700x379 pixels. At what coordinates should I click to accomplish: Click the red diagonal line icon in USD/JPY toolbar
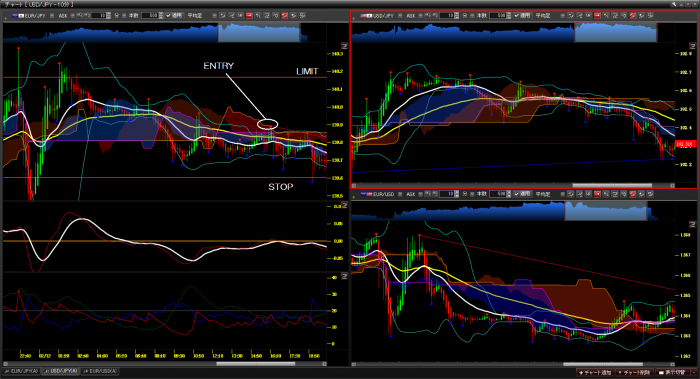click(x=633, y=16)
